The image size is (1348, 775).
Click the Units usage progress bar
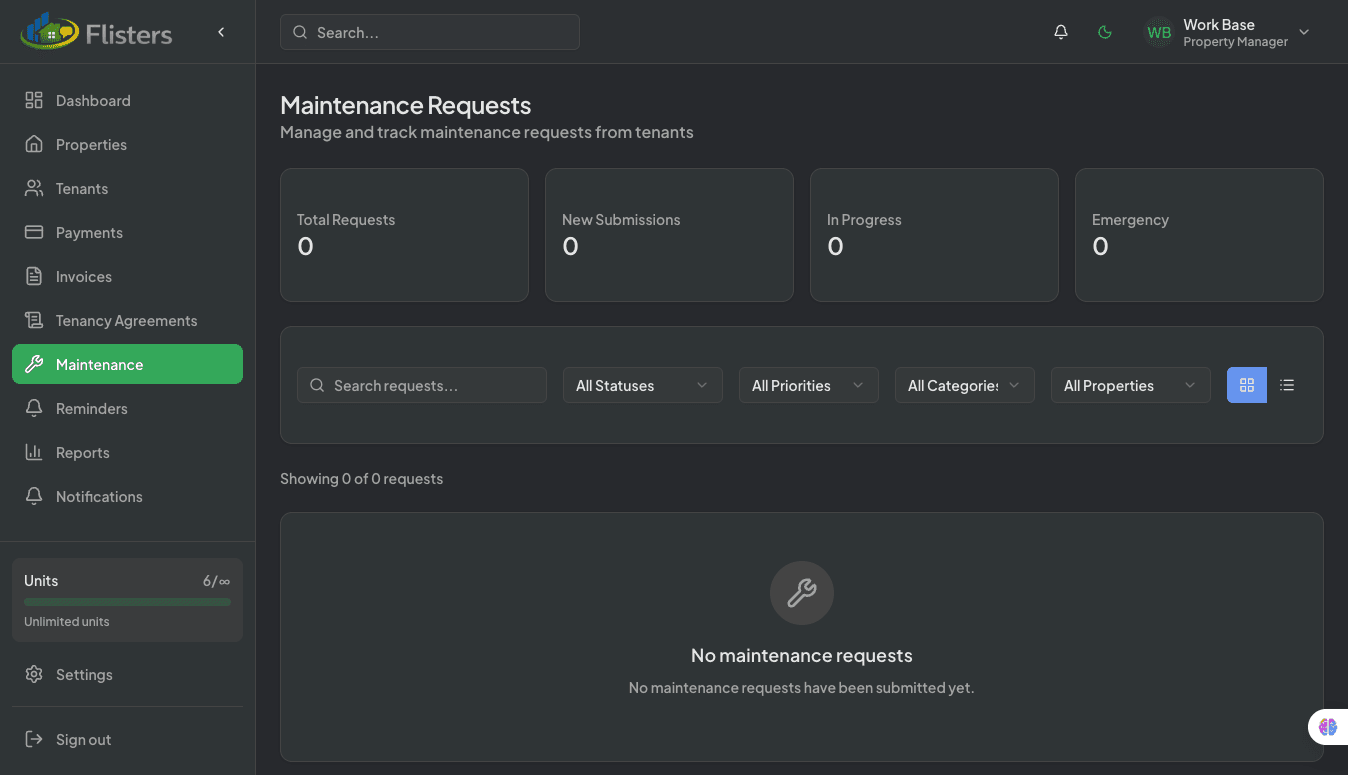pos(127,602)
